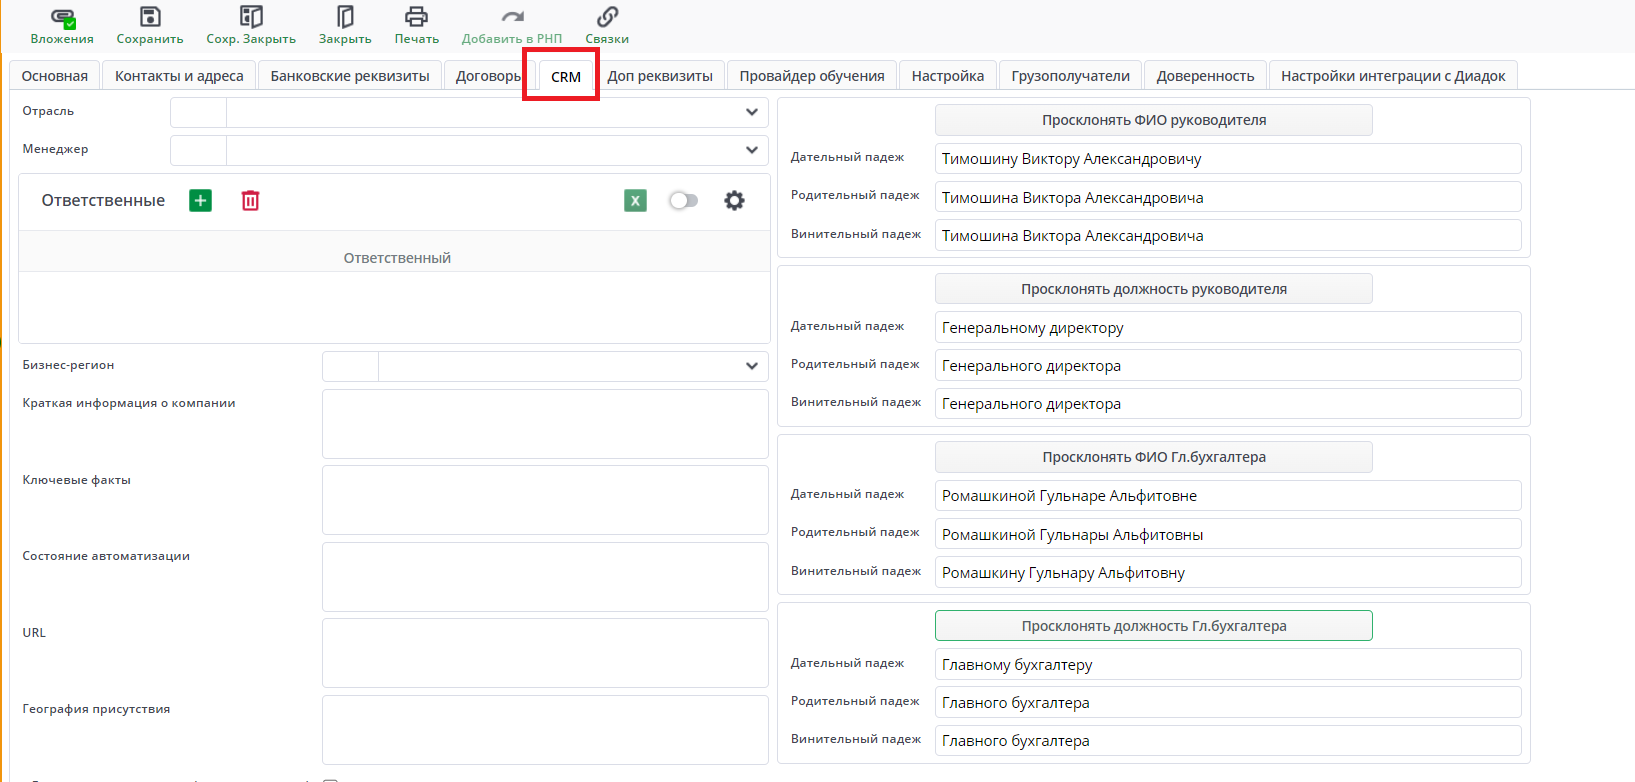
Task: Click the Print (Печать) printer icon
Action: (416, 18)
